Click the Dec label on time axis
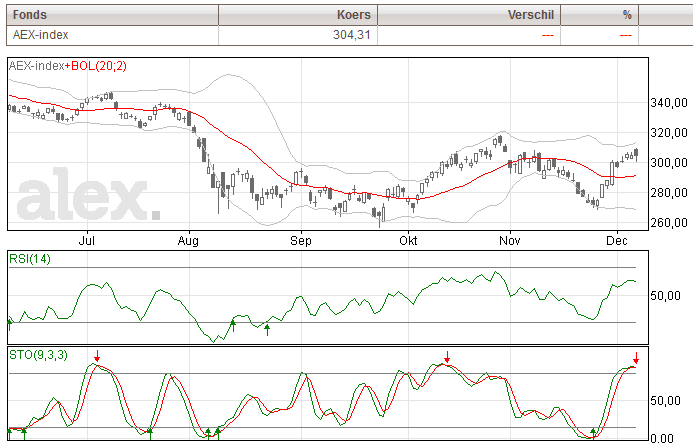Screen dimensions: 693x448 pos(617,241)
